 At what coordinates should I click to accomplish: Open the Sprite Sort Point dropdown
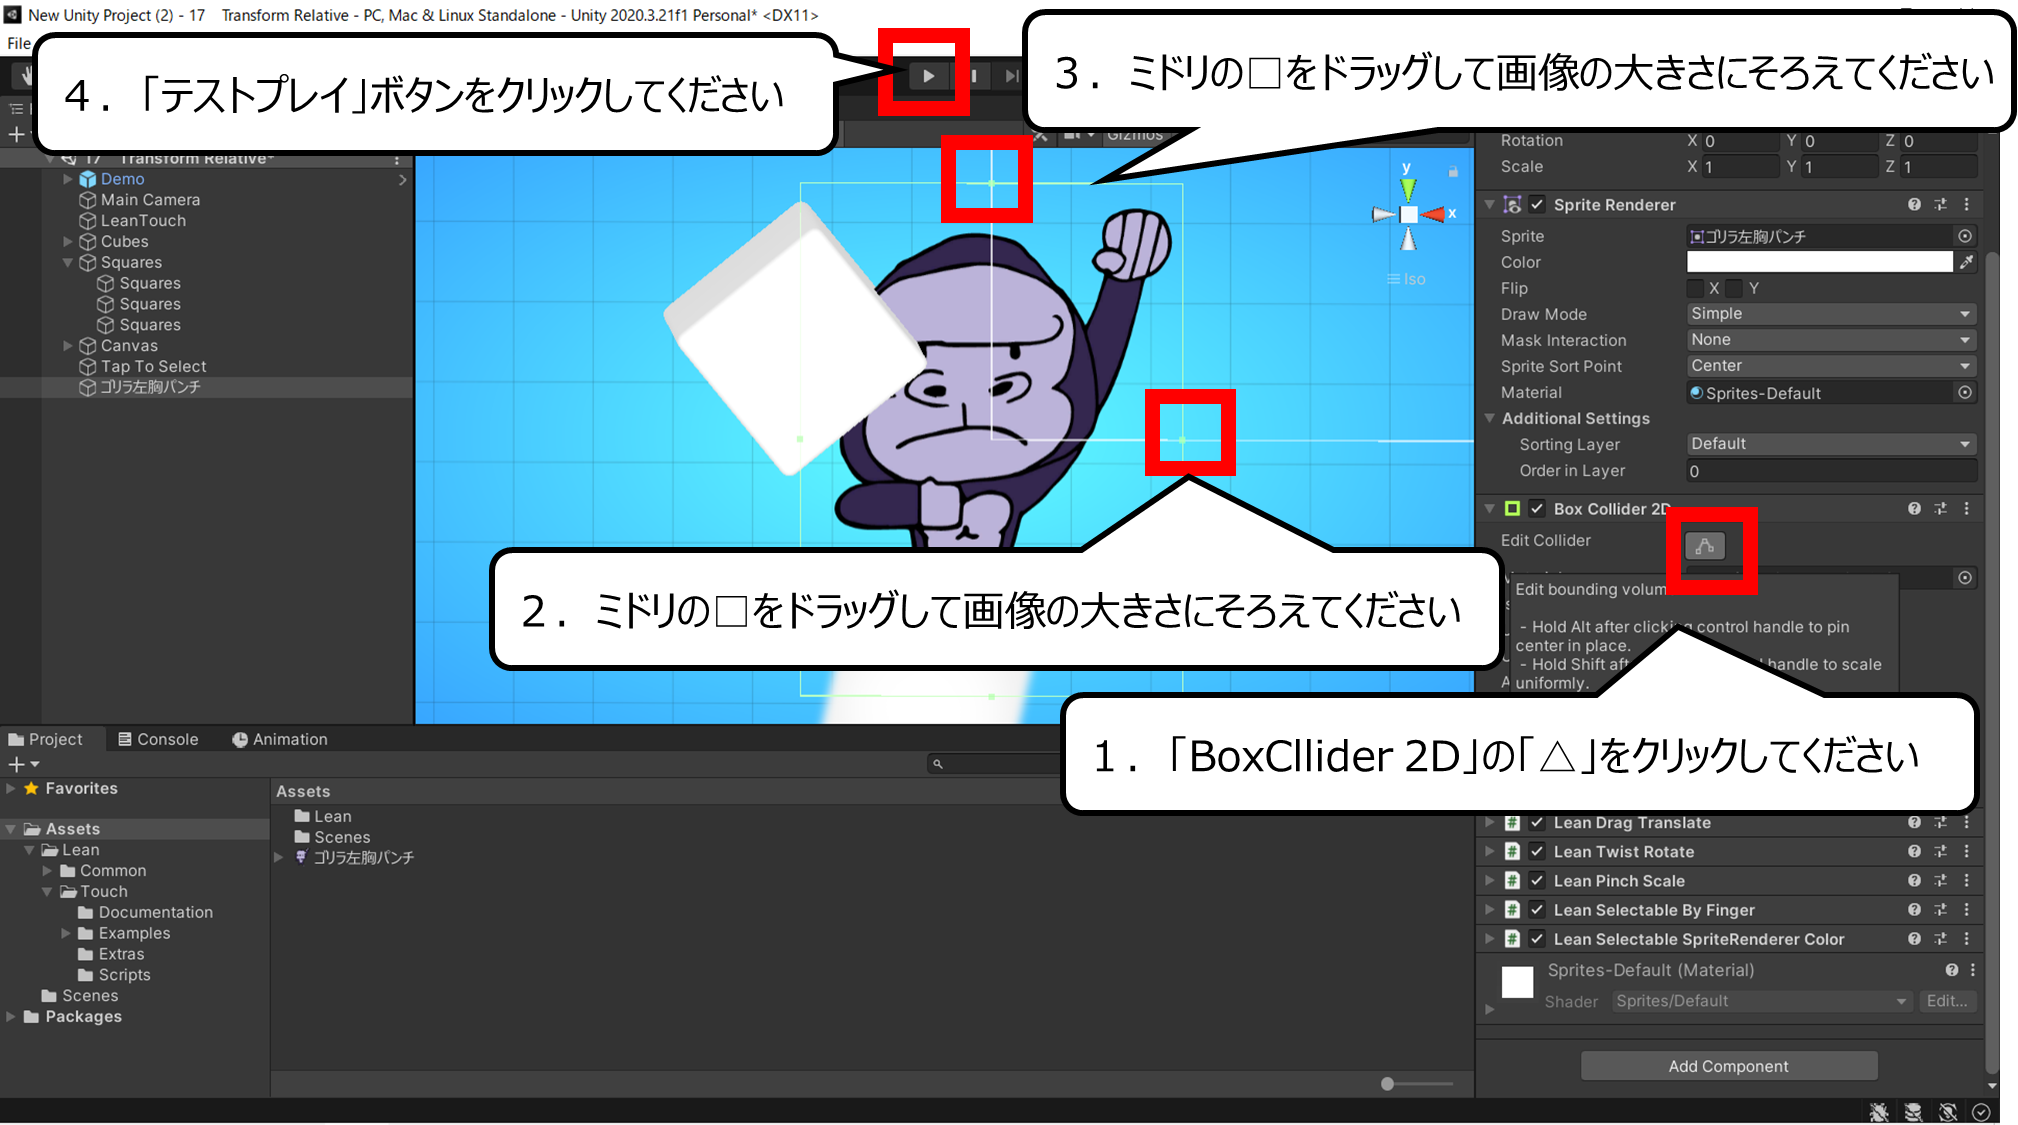(1831, 366)
